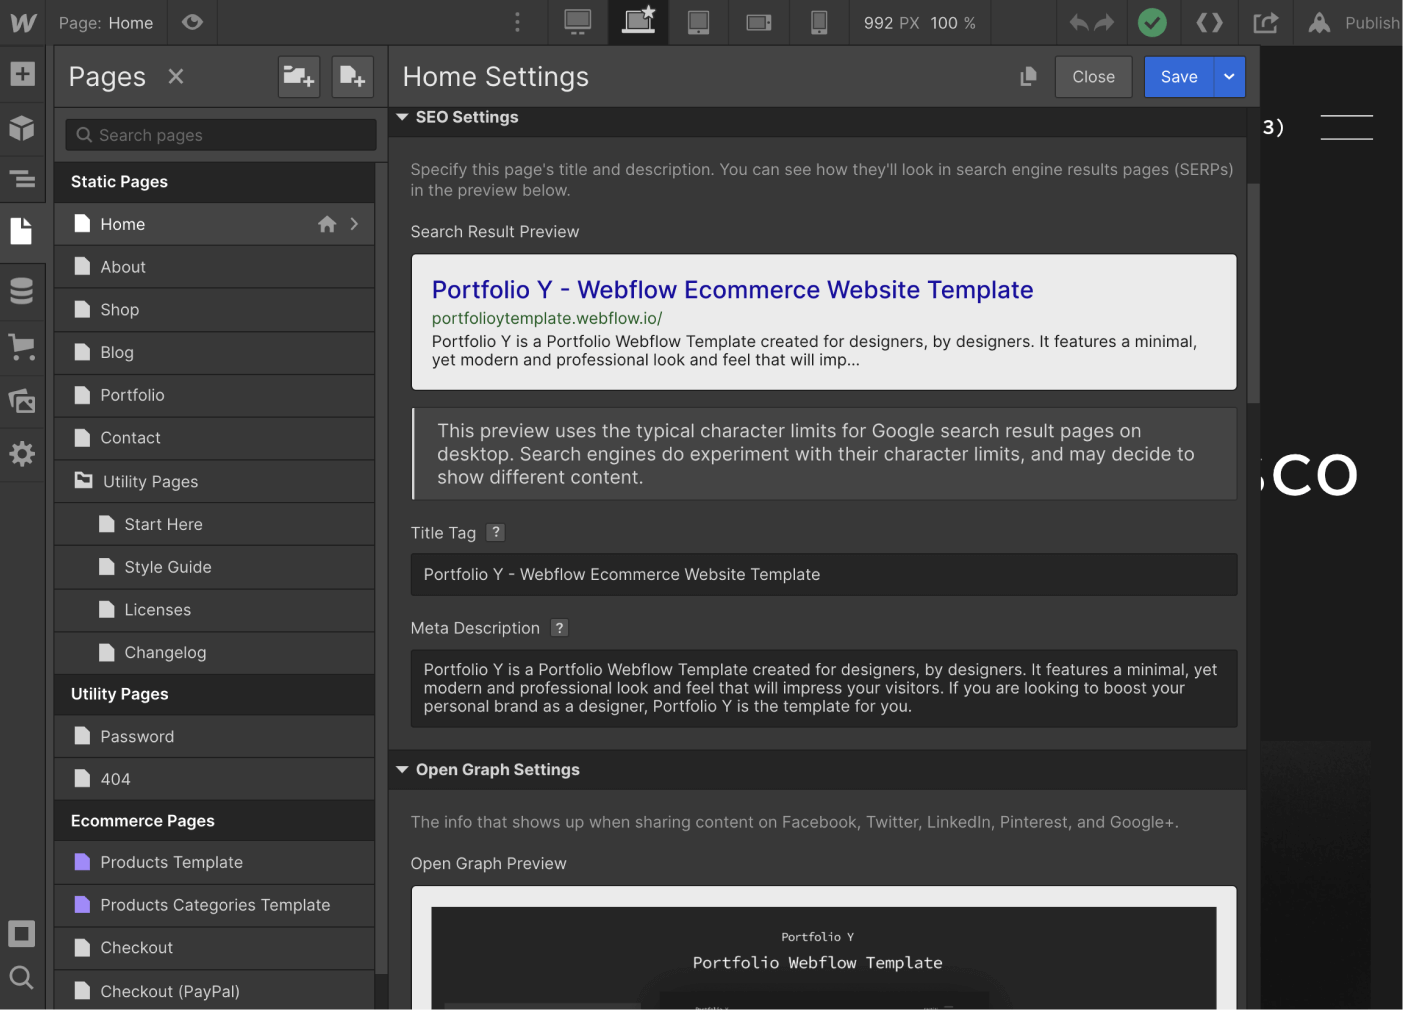
Task: Open the Add Elements panel
Action: click(x=22, y=74)
